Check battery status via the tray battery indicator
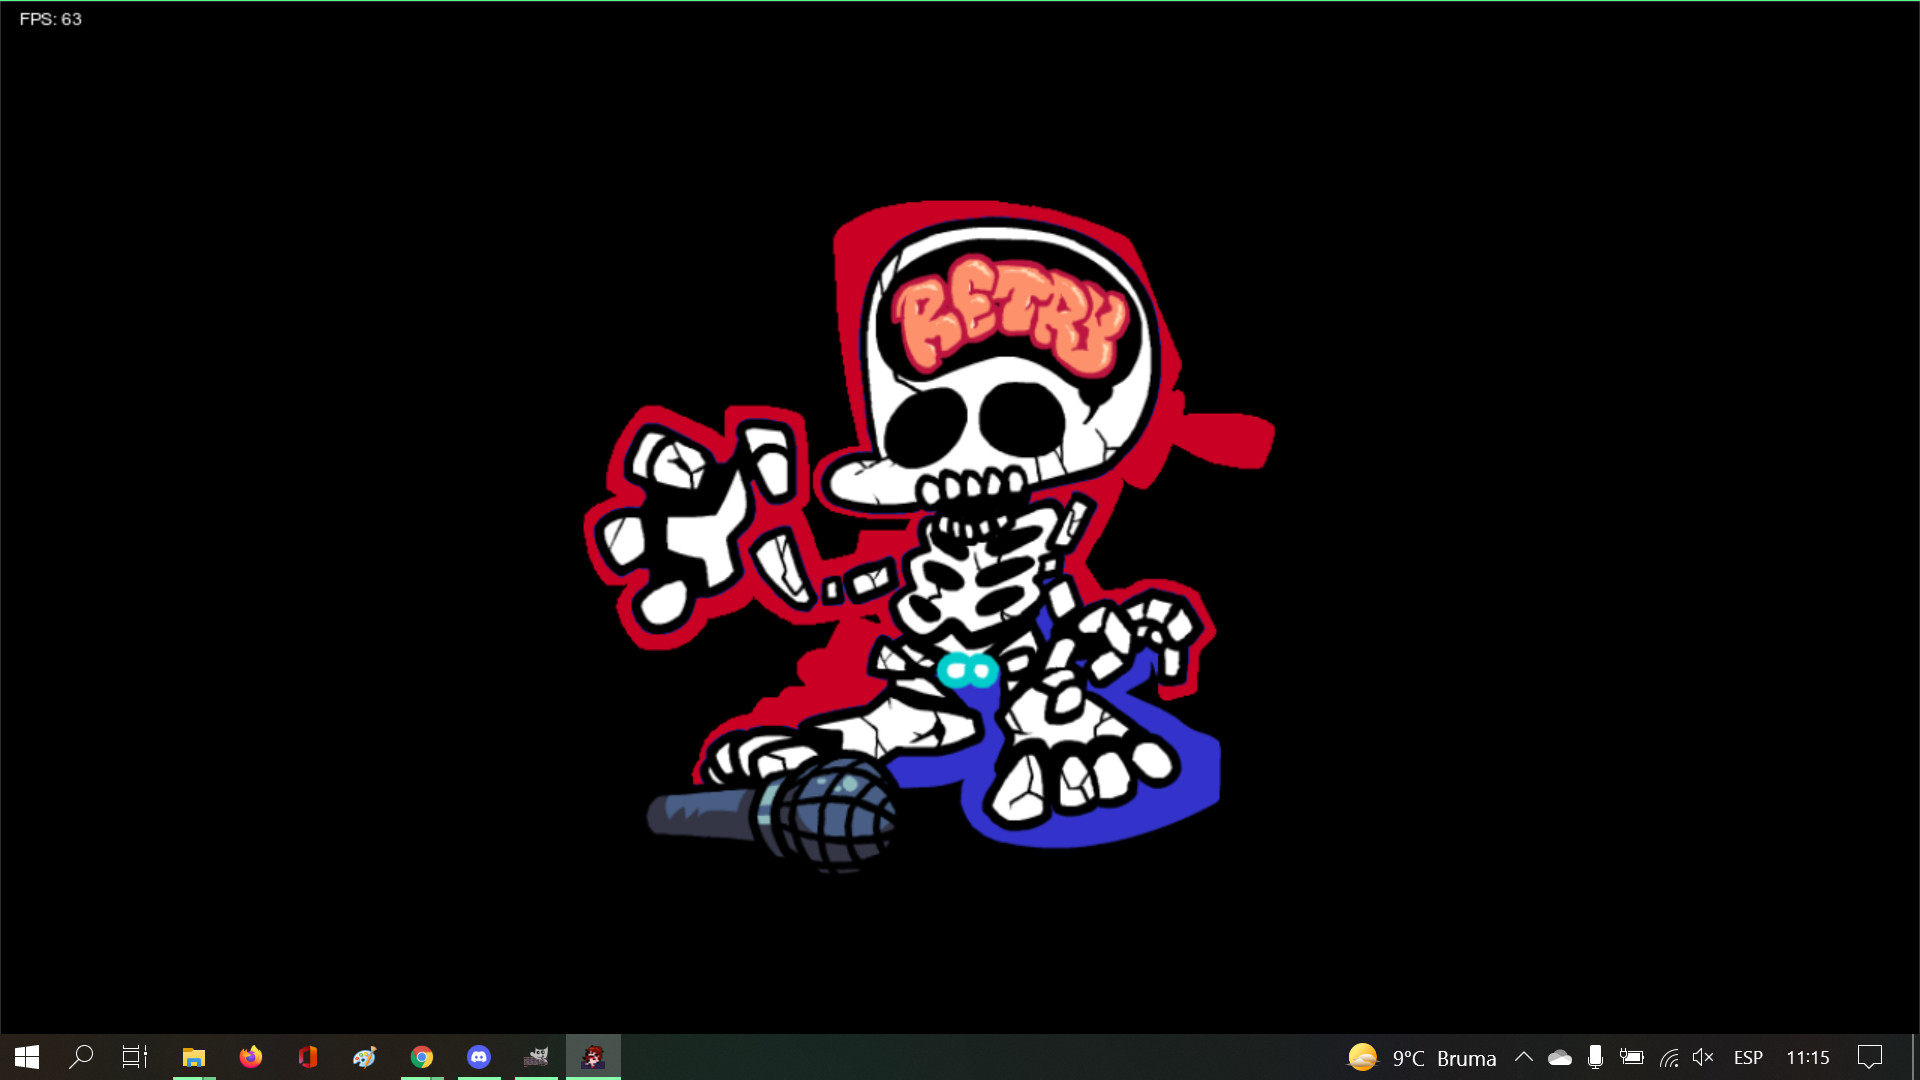This screenshot has height=1080, width=1920. coord(1632,1057)
